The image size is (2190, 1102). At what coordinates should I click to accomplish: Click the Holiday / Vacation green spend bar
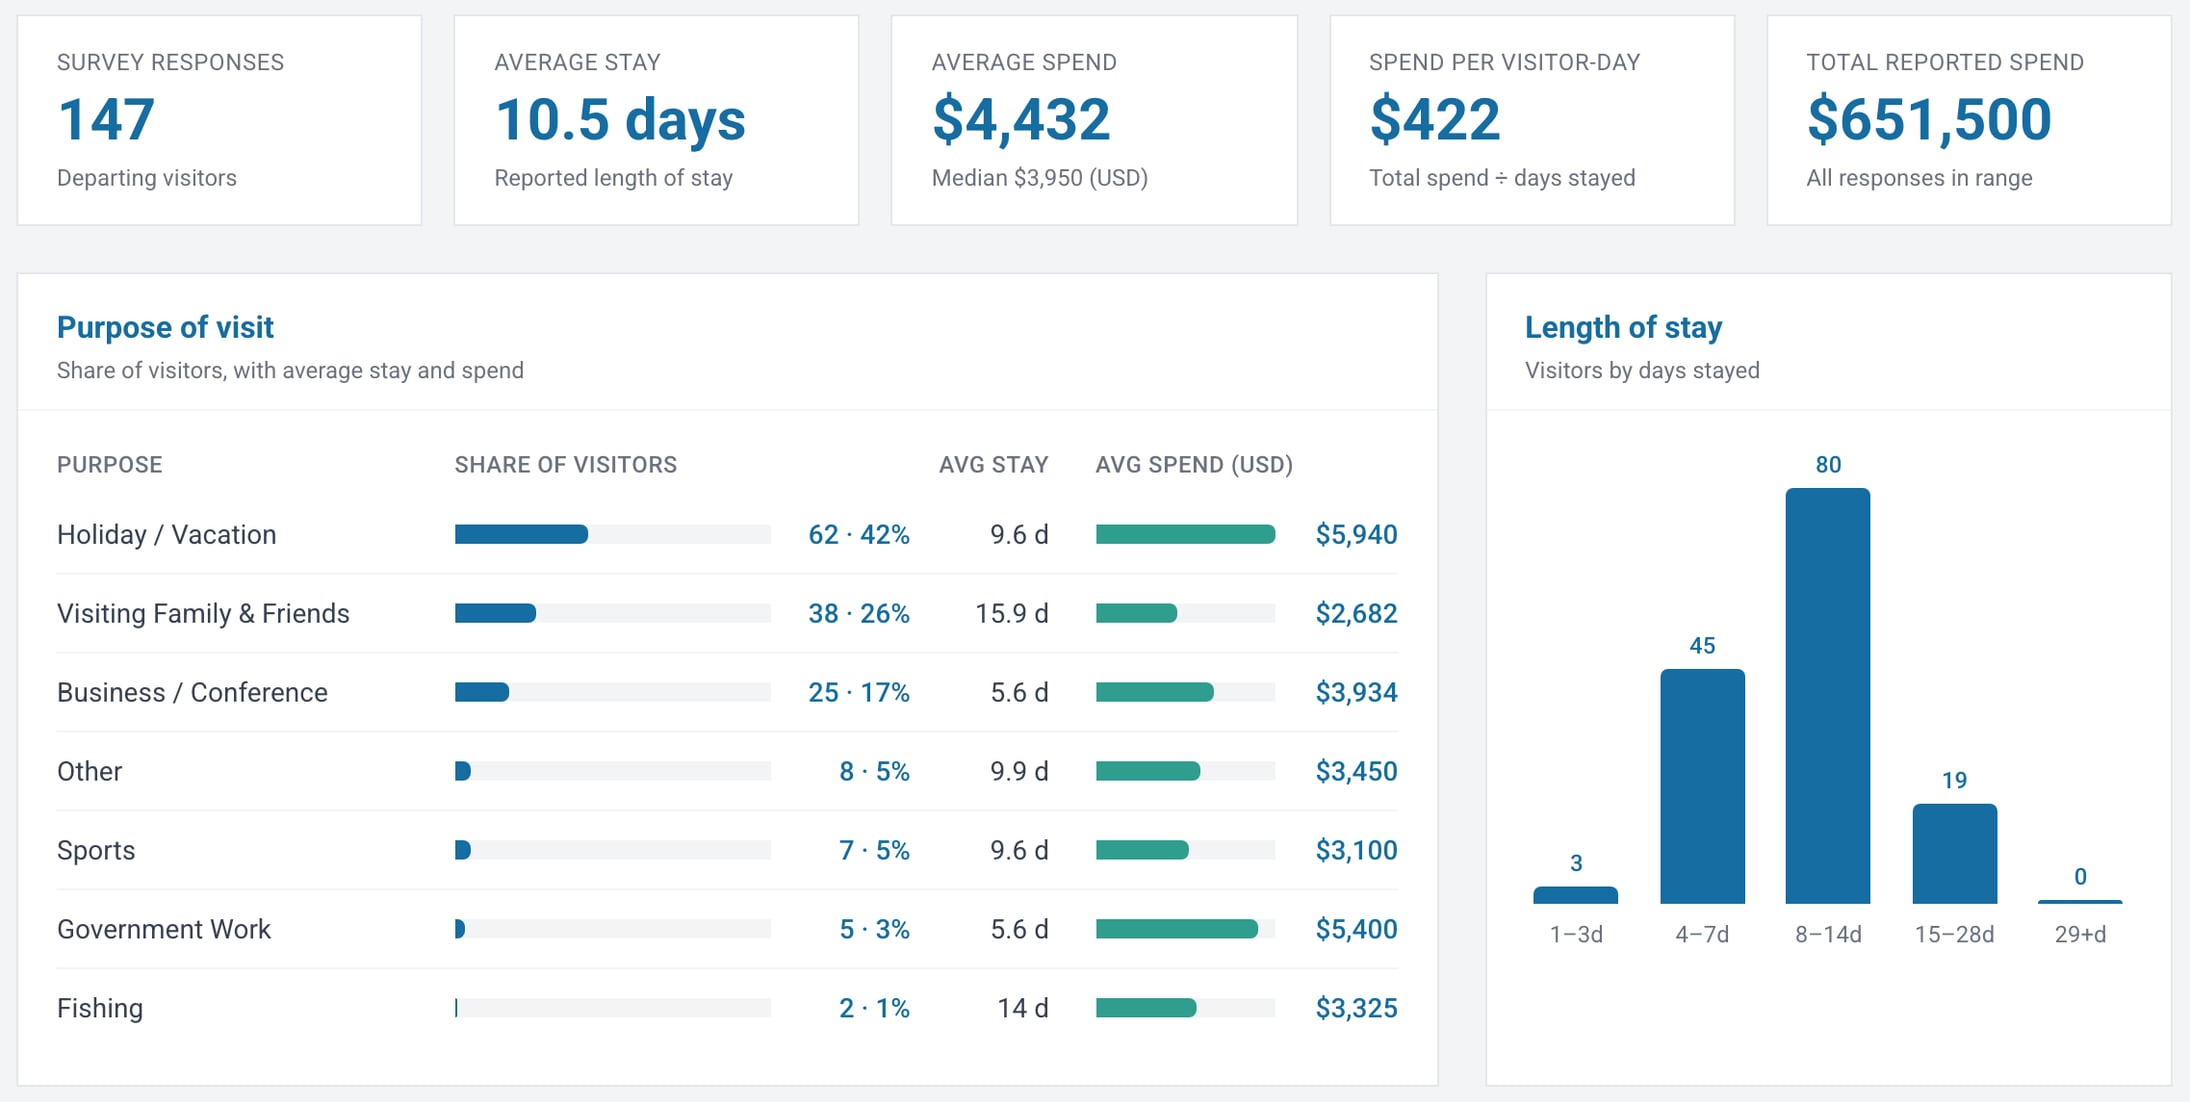[1185, 535]
